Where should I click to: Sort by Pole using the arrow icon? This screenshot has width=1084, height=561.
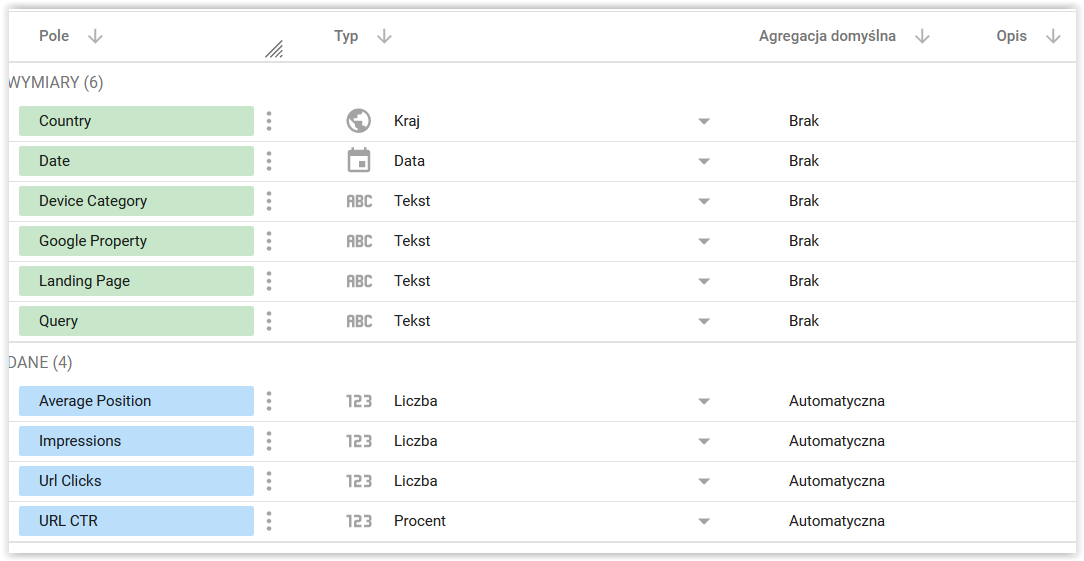(x=95, y=37)
